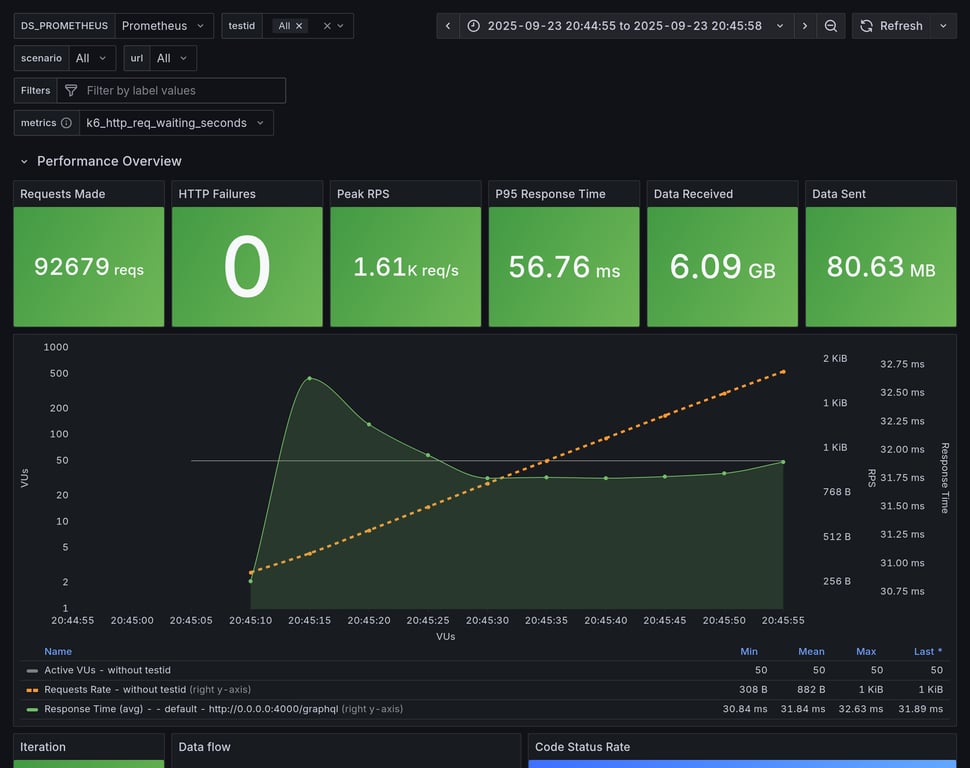
Task: Open the time range picker dropdown
Action: point(627,26)
